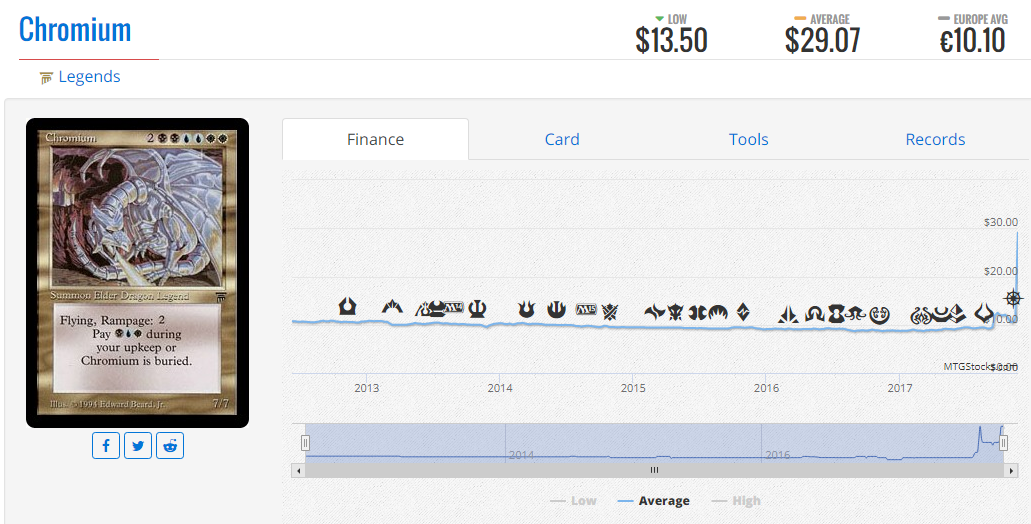This screenshot has height=524, width=1031.
Task: Click the Shadows over Innistrad set symbol
Action: pyautogui.click(x=815, y=314)
